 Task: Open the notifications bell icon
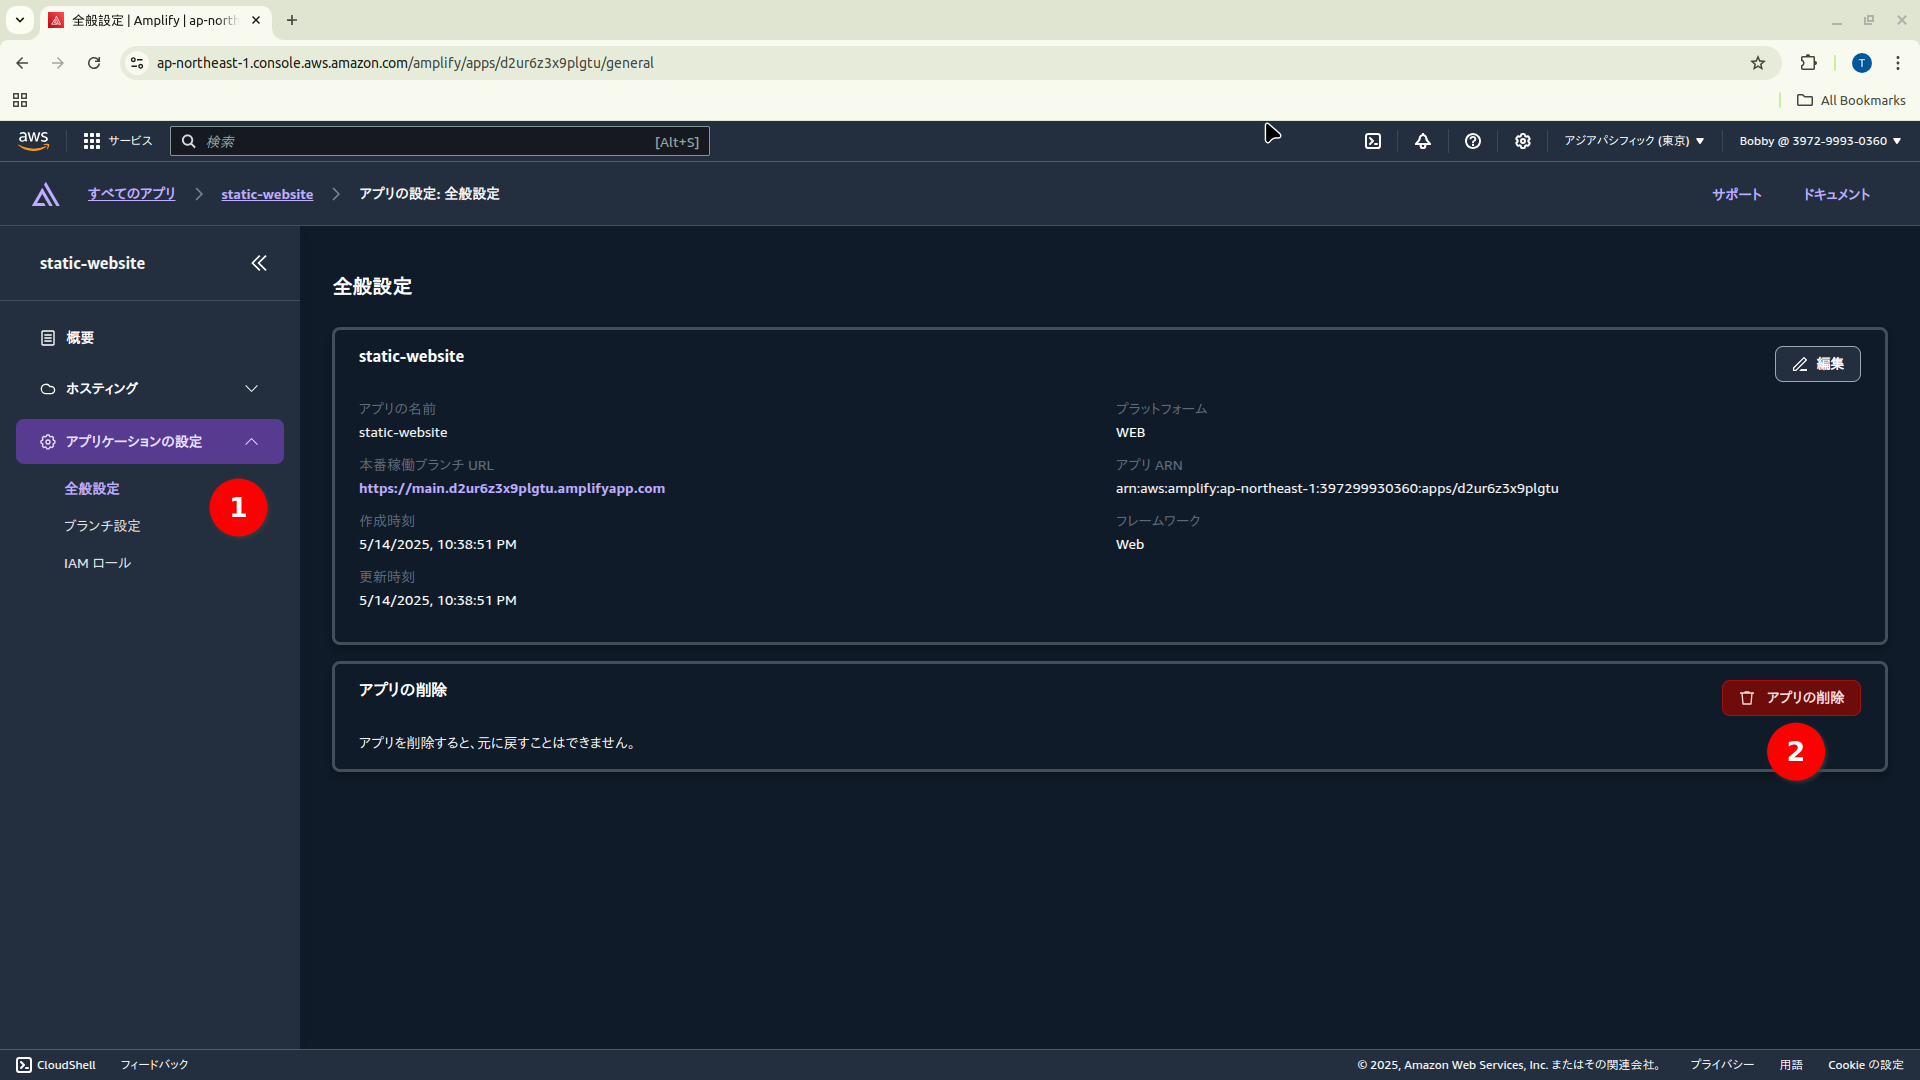pyautogui.click(x=1422, y=141)
